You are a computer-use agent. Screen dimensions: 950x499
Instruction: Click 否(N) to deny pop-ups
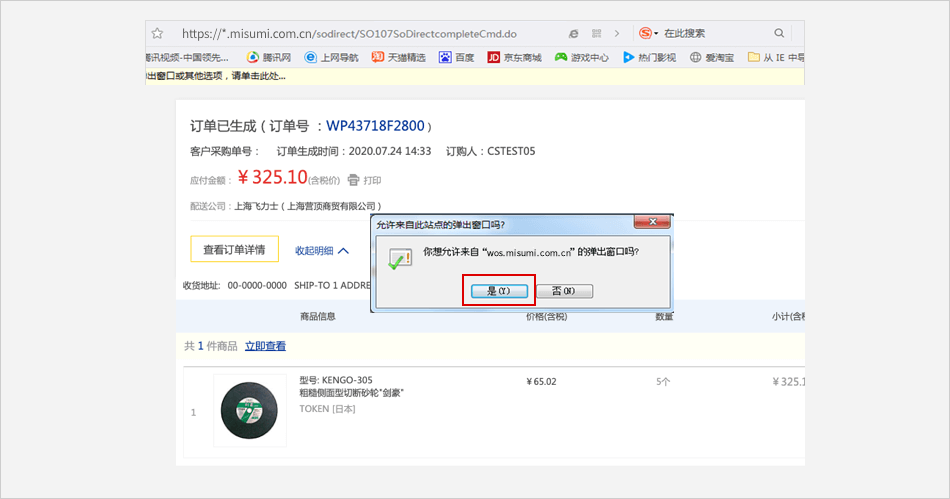pos(564,291)
